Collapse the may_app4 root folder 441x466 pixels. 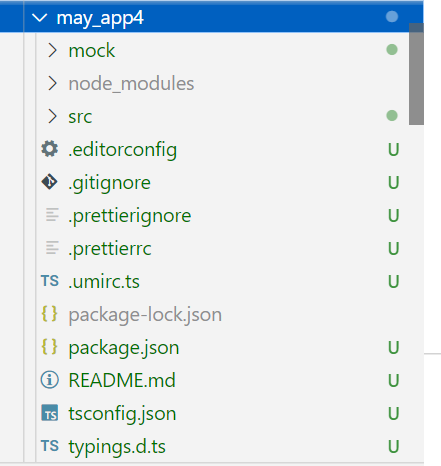[40, 17]
